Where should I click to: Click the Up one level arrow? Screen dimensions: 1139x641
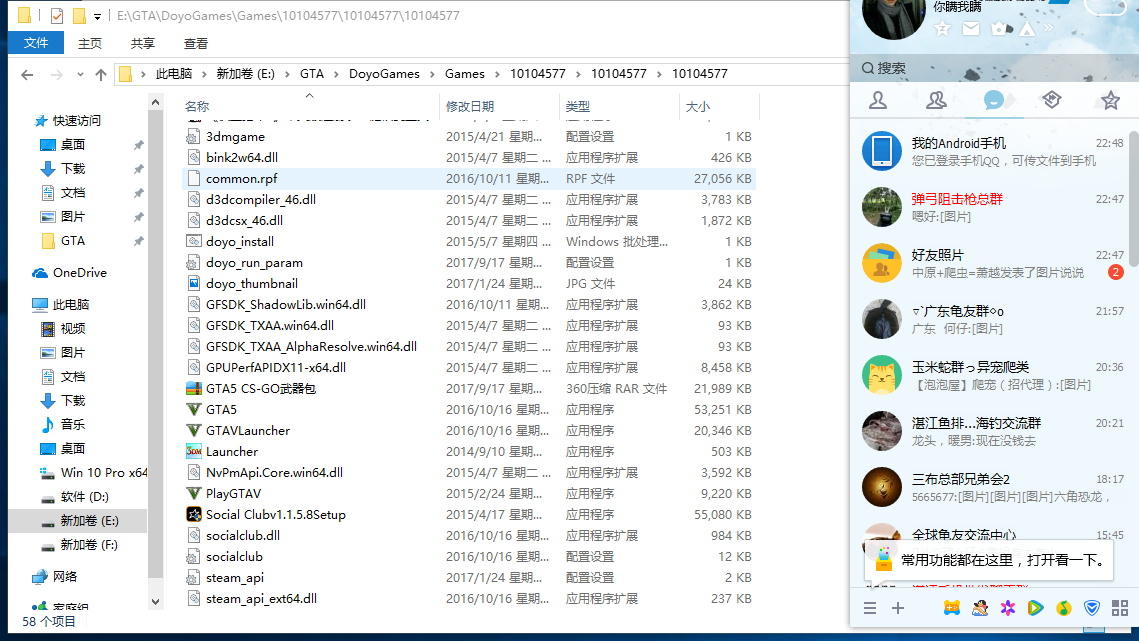[x=101, y=74]
